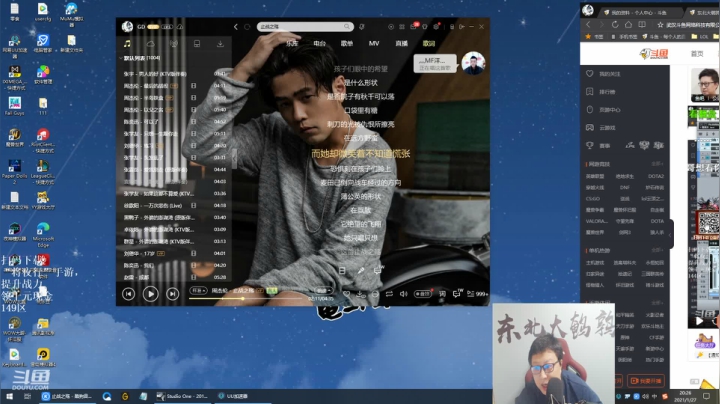Open Paper Dolls 2 desktop shortcut

(x=15, y=172)
